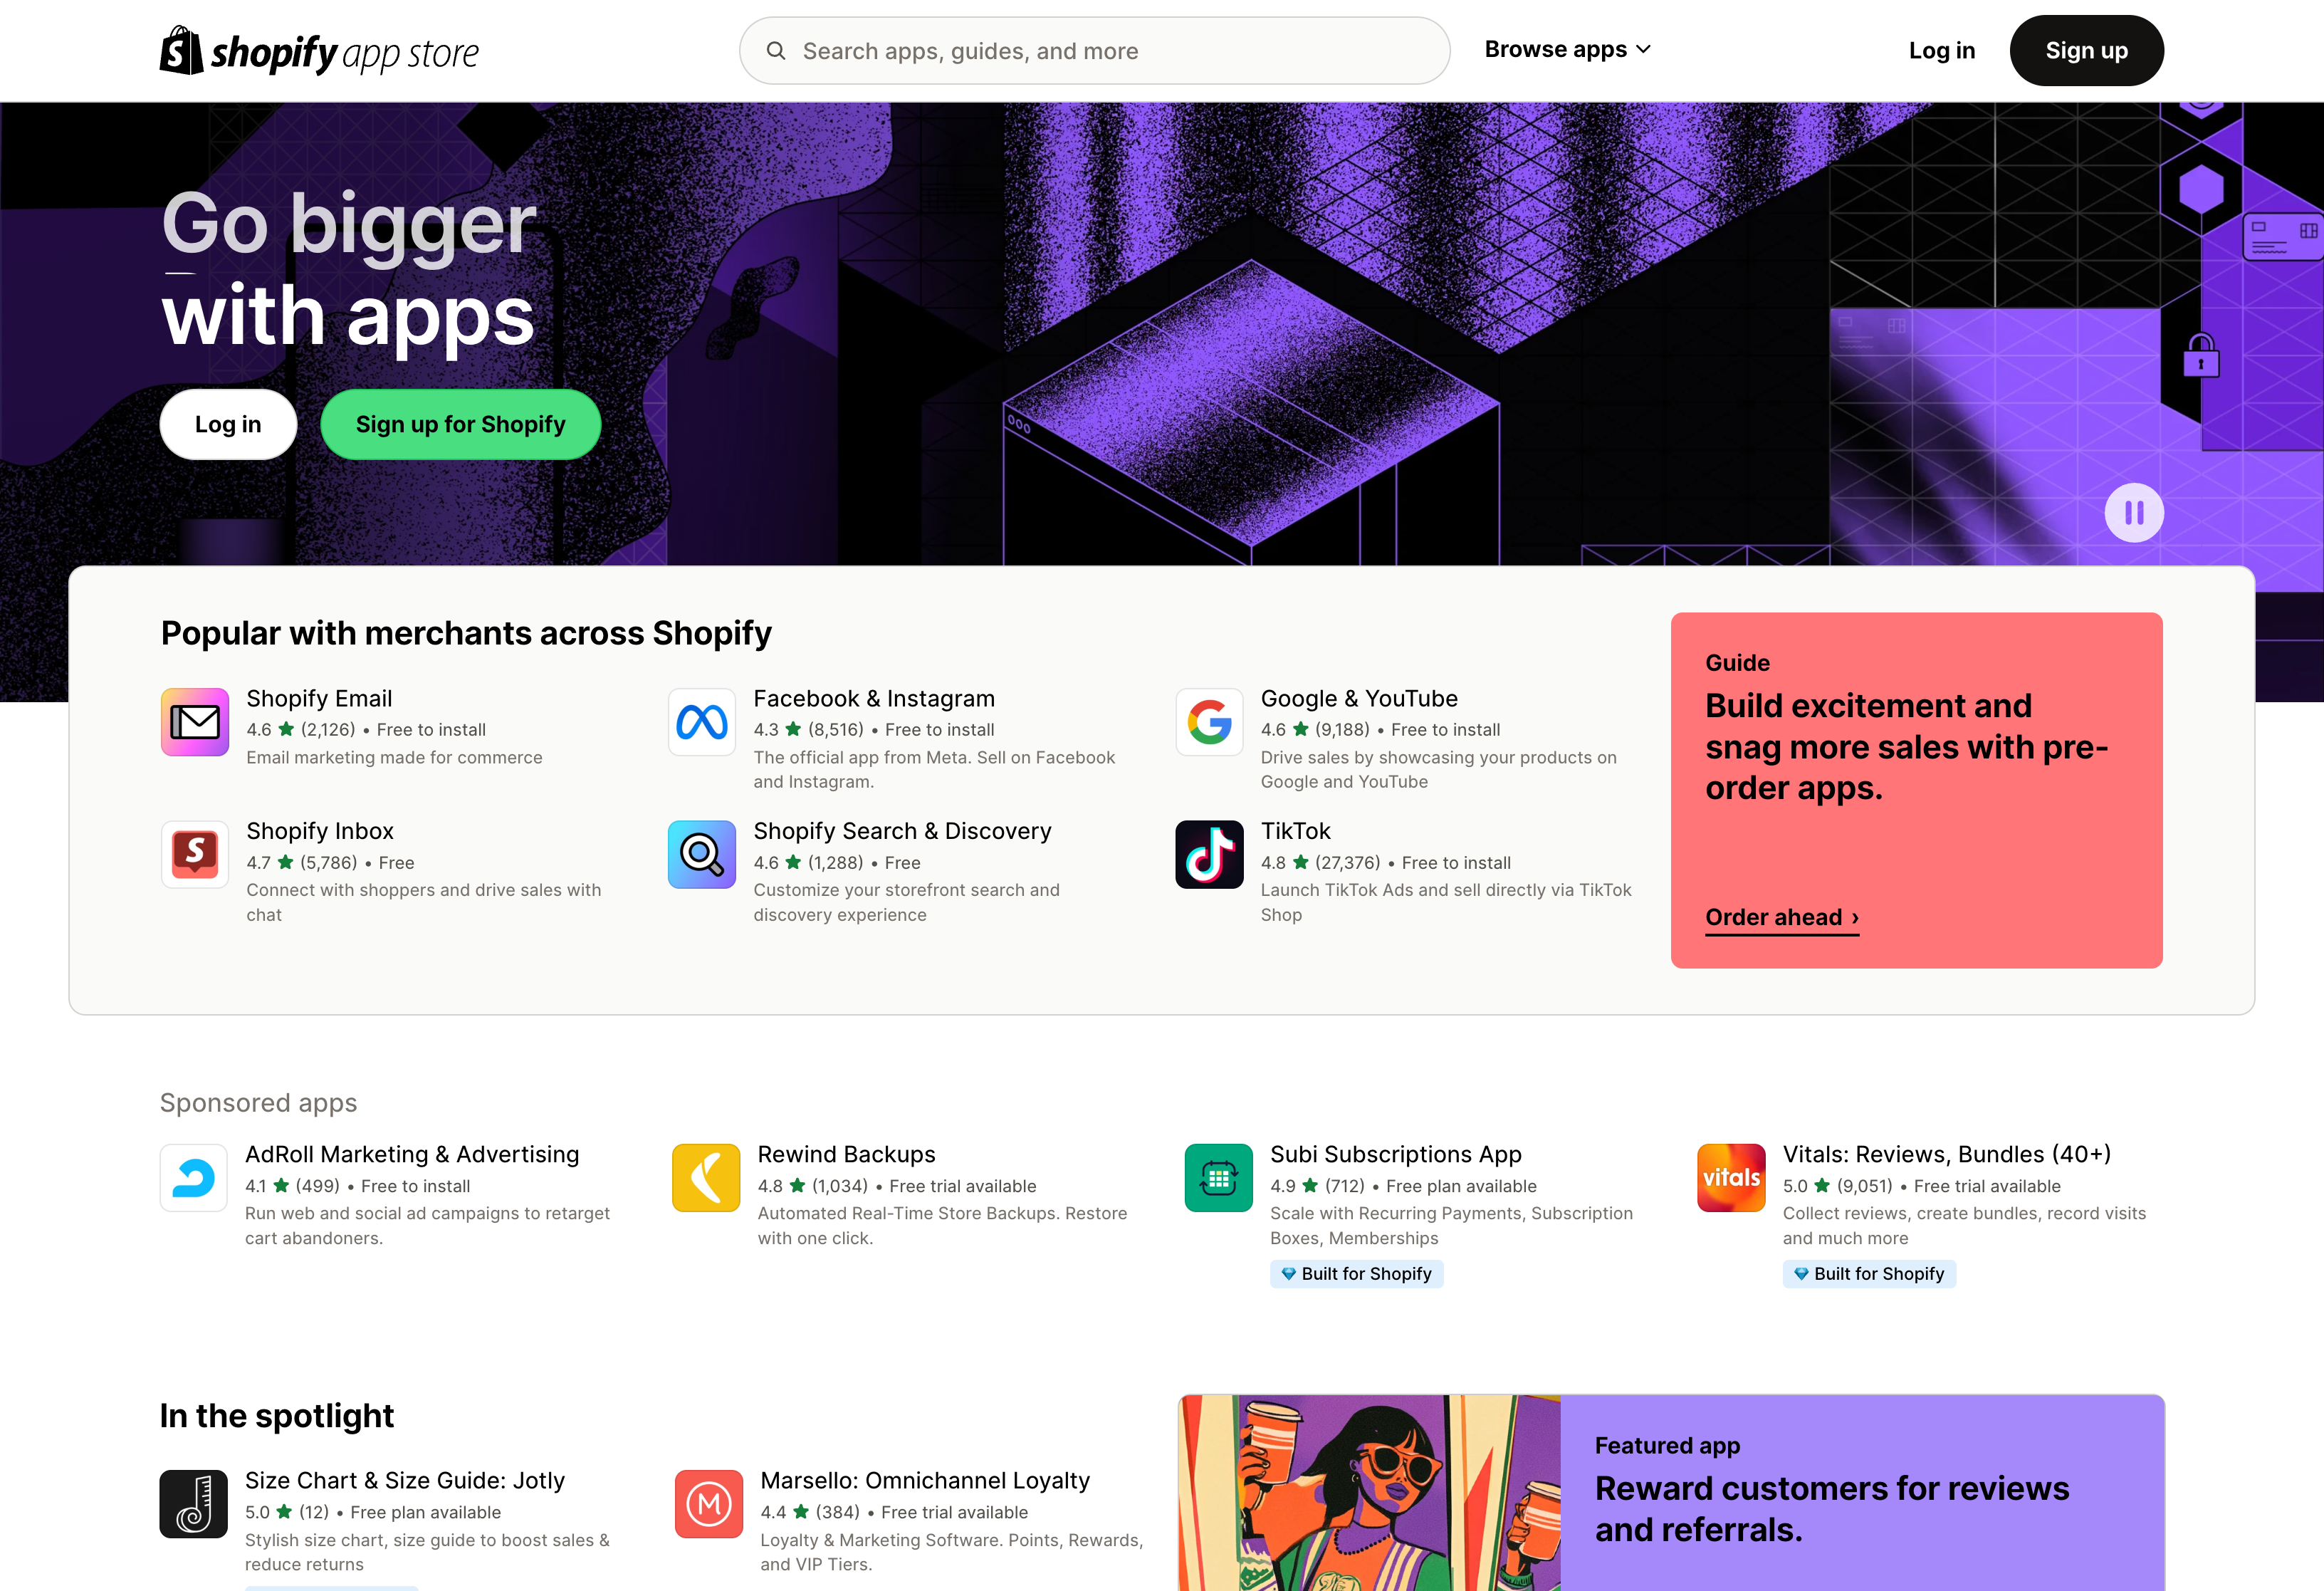Click Rewind Backups 'Free trial available' text
The image size is (2324, 1591).
(x=962, y=1186)
